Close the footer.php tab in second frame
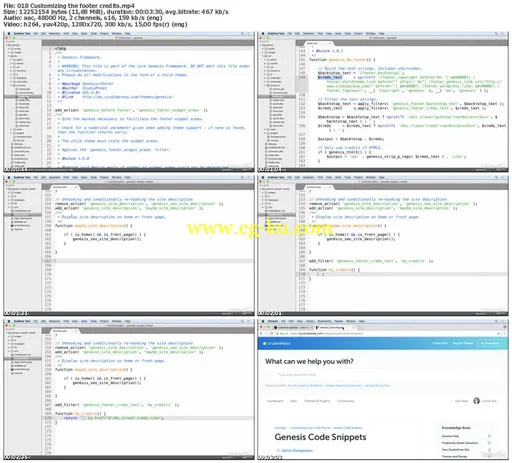The height and width of the screenshot is (463, 512). click(330, 43)
